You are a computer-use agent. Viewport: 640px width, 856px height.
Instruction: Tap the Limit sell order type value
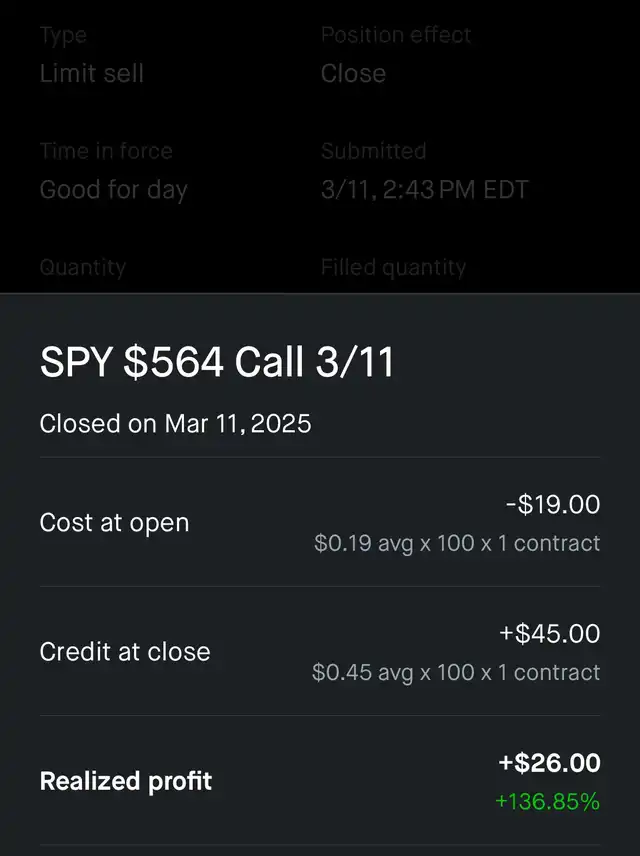pos(91,74)
